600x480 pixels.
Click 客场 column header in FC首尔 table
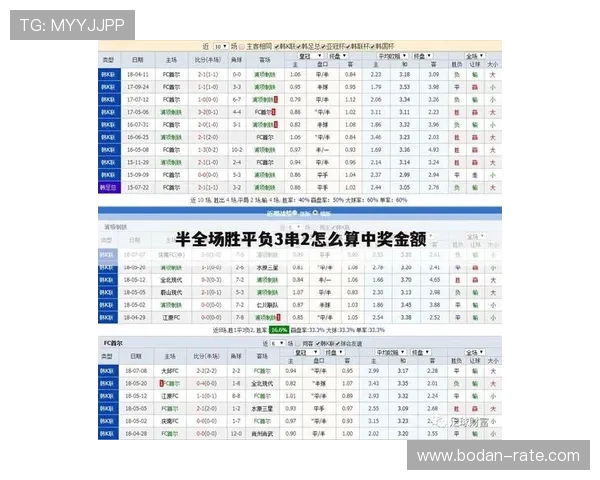[262, 356]
